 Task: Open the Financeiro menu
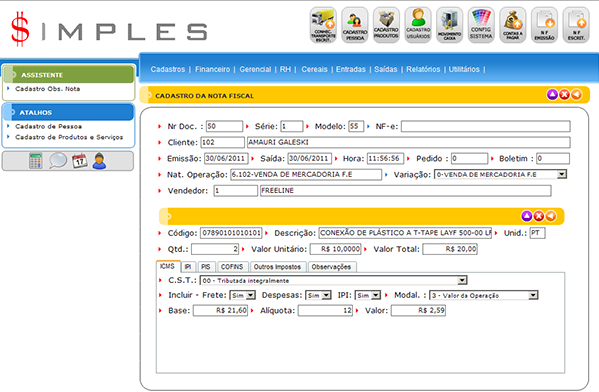[212, 69]
